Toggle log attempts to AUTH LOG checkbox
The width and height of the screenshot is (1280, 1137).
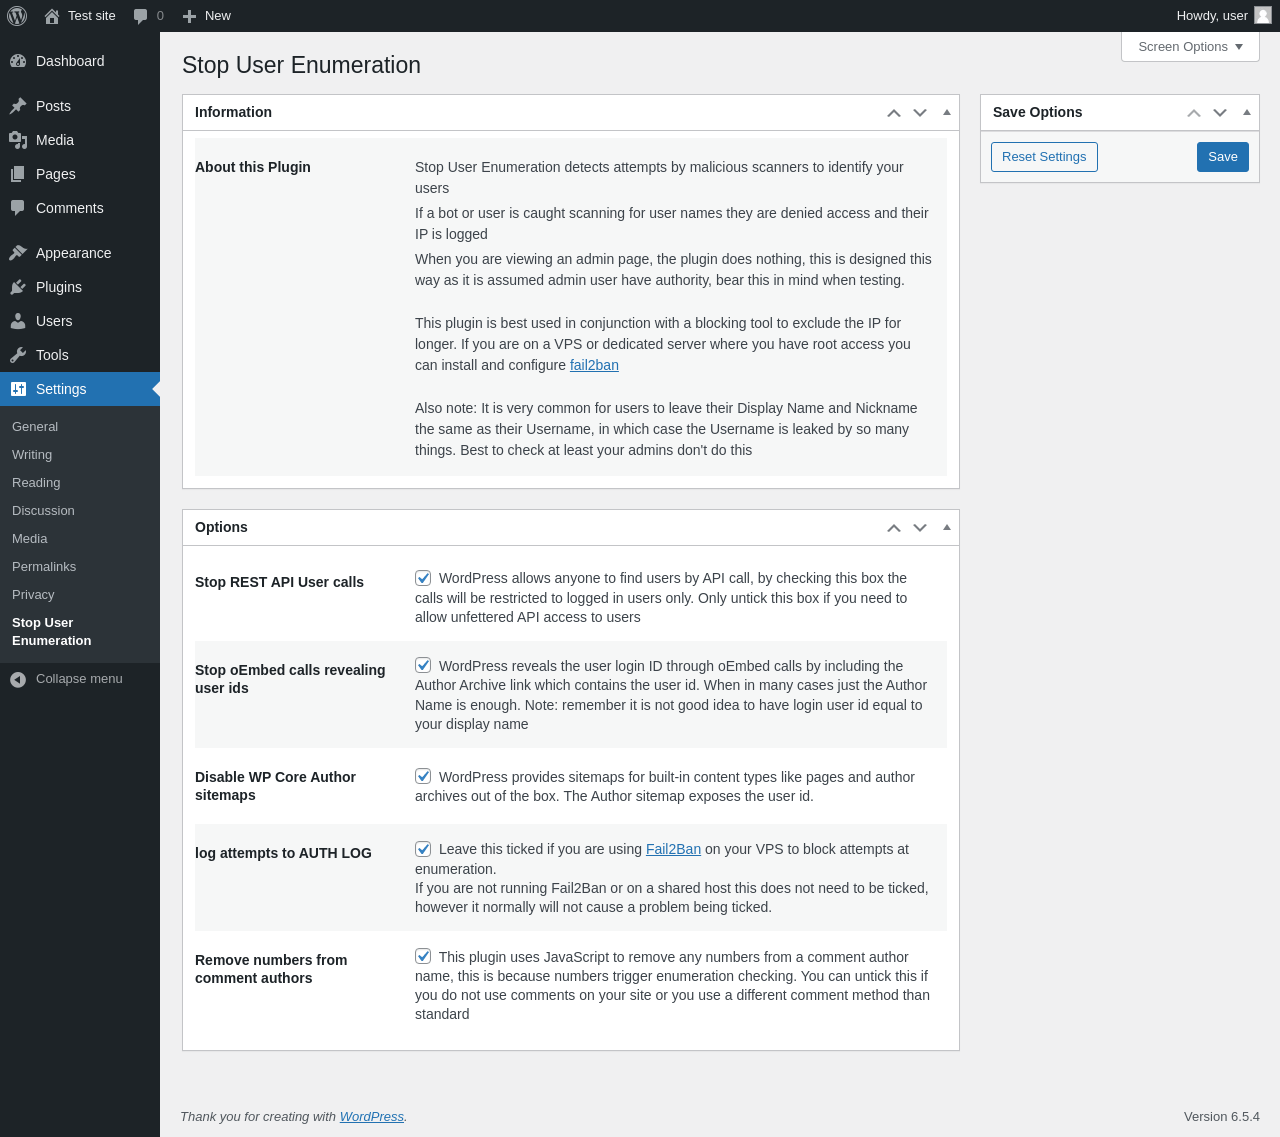423,849
